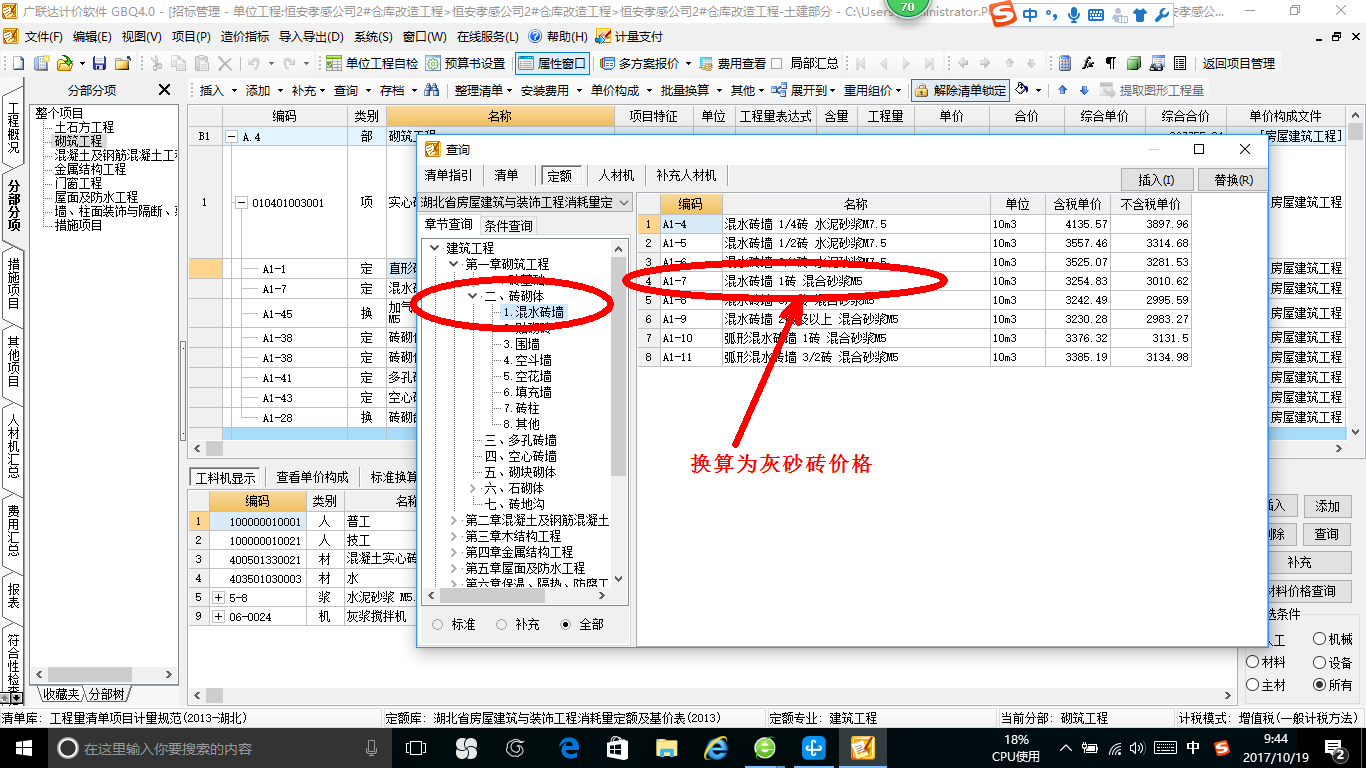Open File Explorer from taskbar
Image resolution: width=1366 pixels, height=768 pixels.
point(667,747)
